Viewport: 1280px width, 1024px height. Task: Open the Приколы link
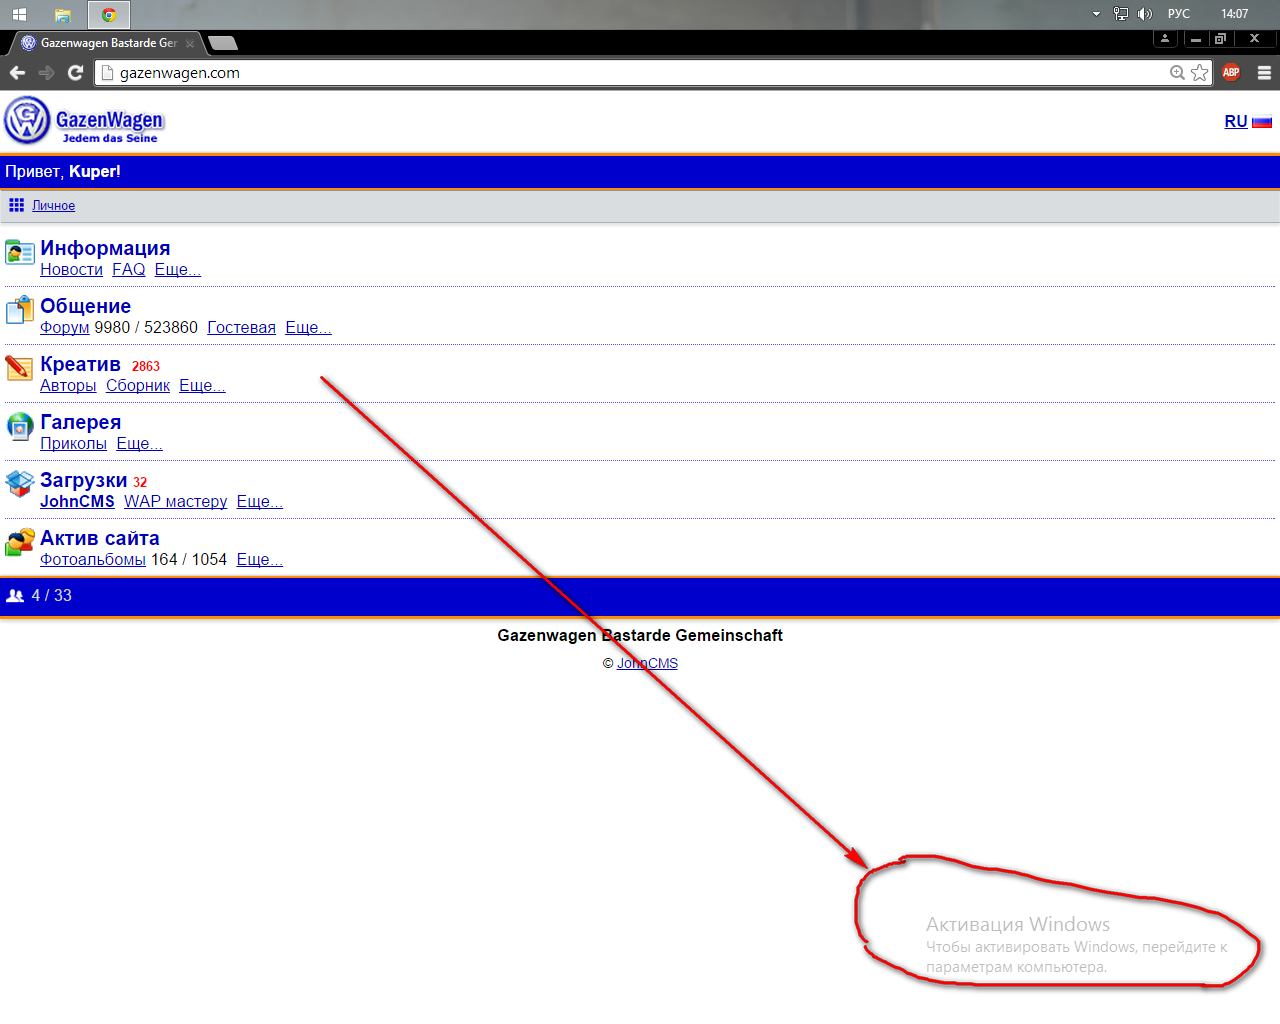(x=73, y=443)
